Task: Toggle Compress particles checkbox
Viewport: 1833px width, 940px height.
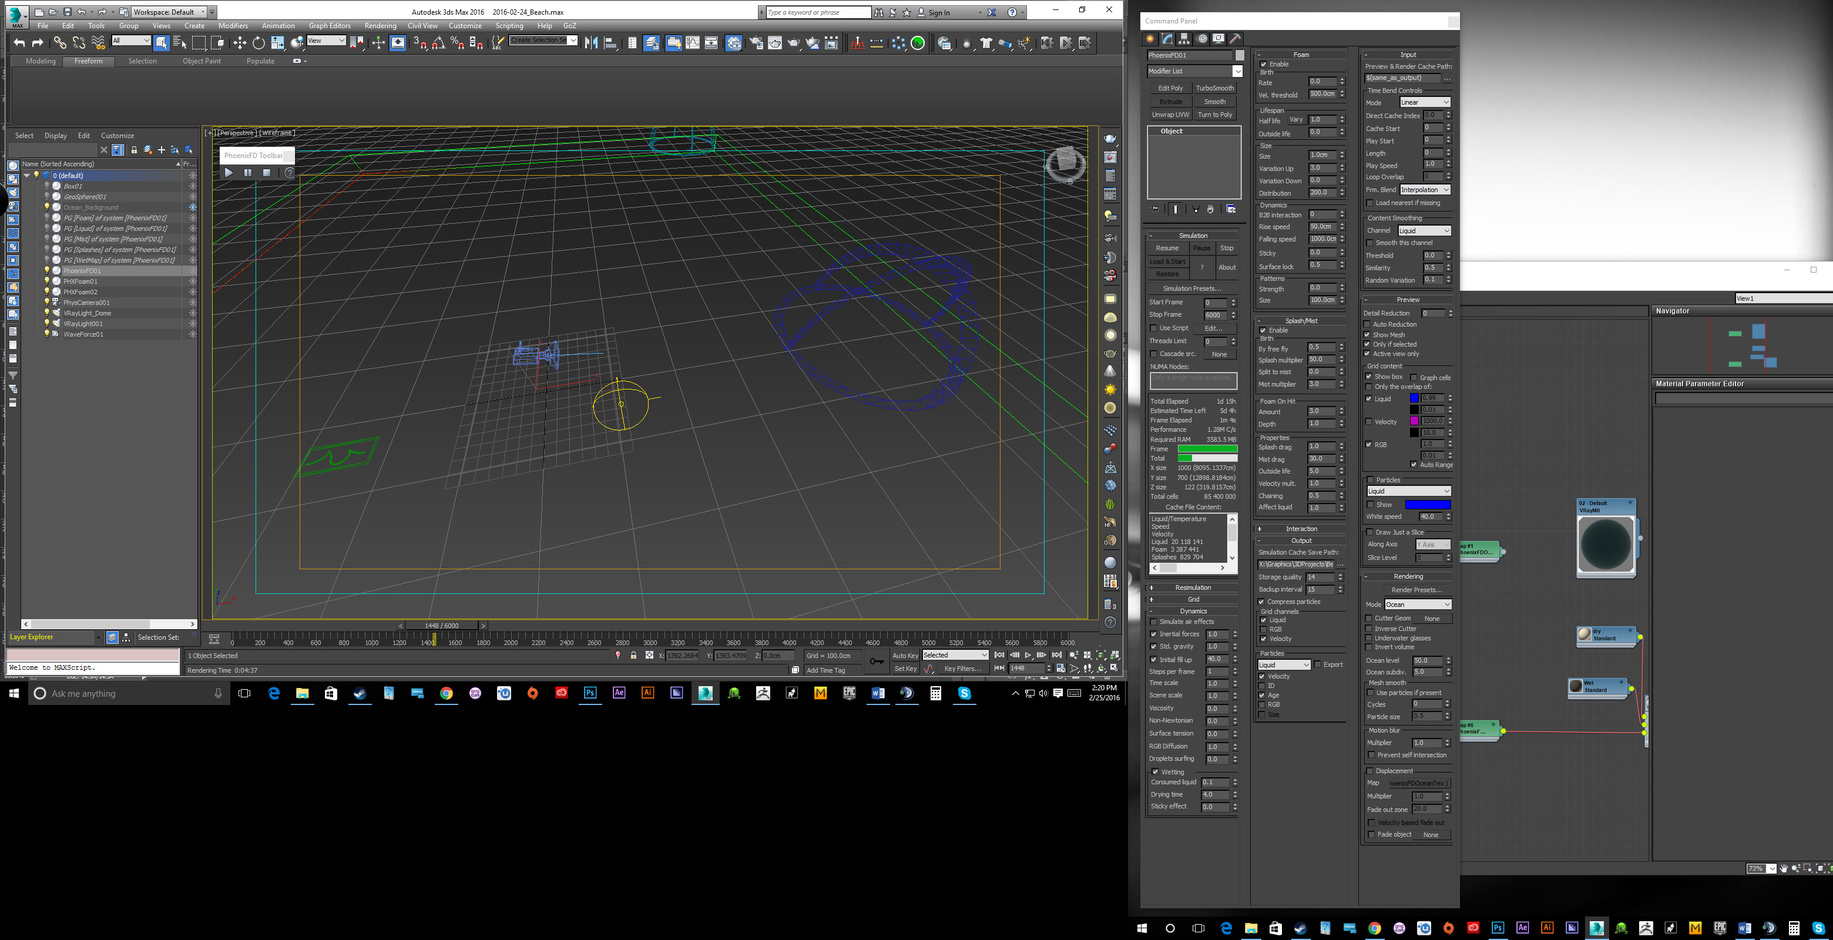Action: [1262, 602]
